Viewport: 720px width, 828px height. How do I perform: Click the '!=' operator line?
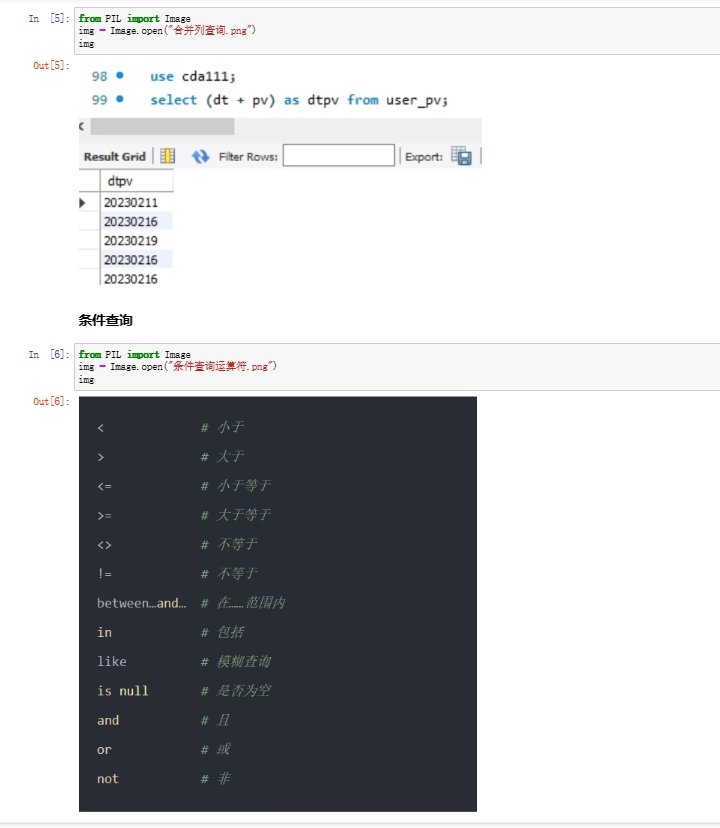tap(104, 573)
